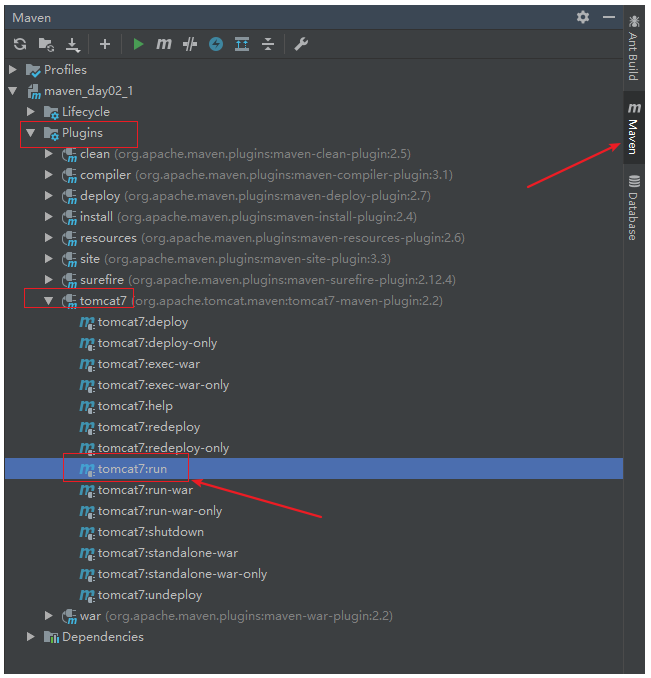
Task: Expand the Profiles node
Action: [13, 70]
